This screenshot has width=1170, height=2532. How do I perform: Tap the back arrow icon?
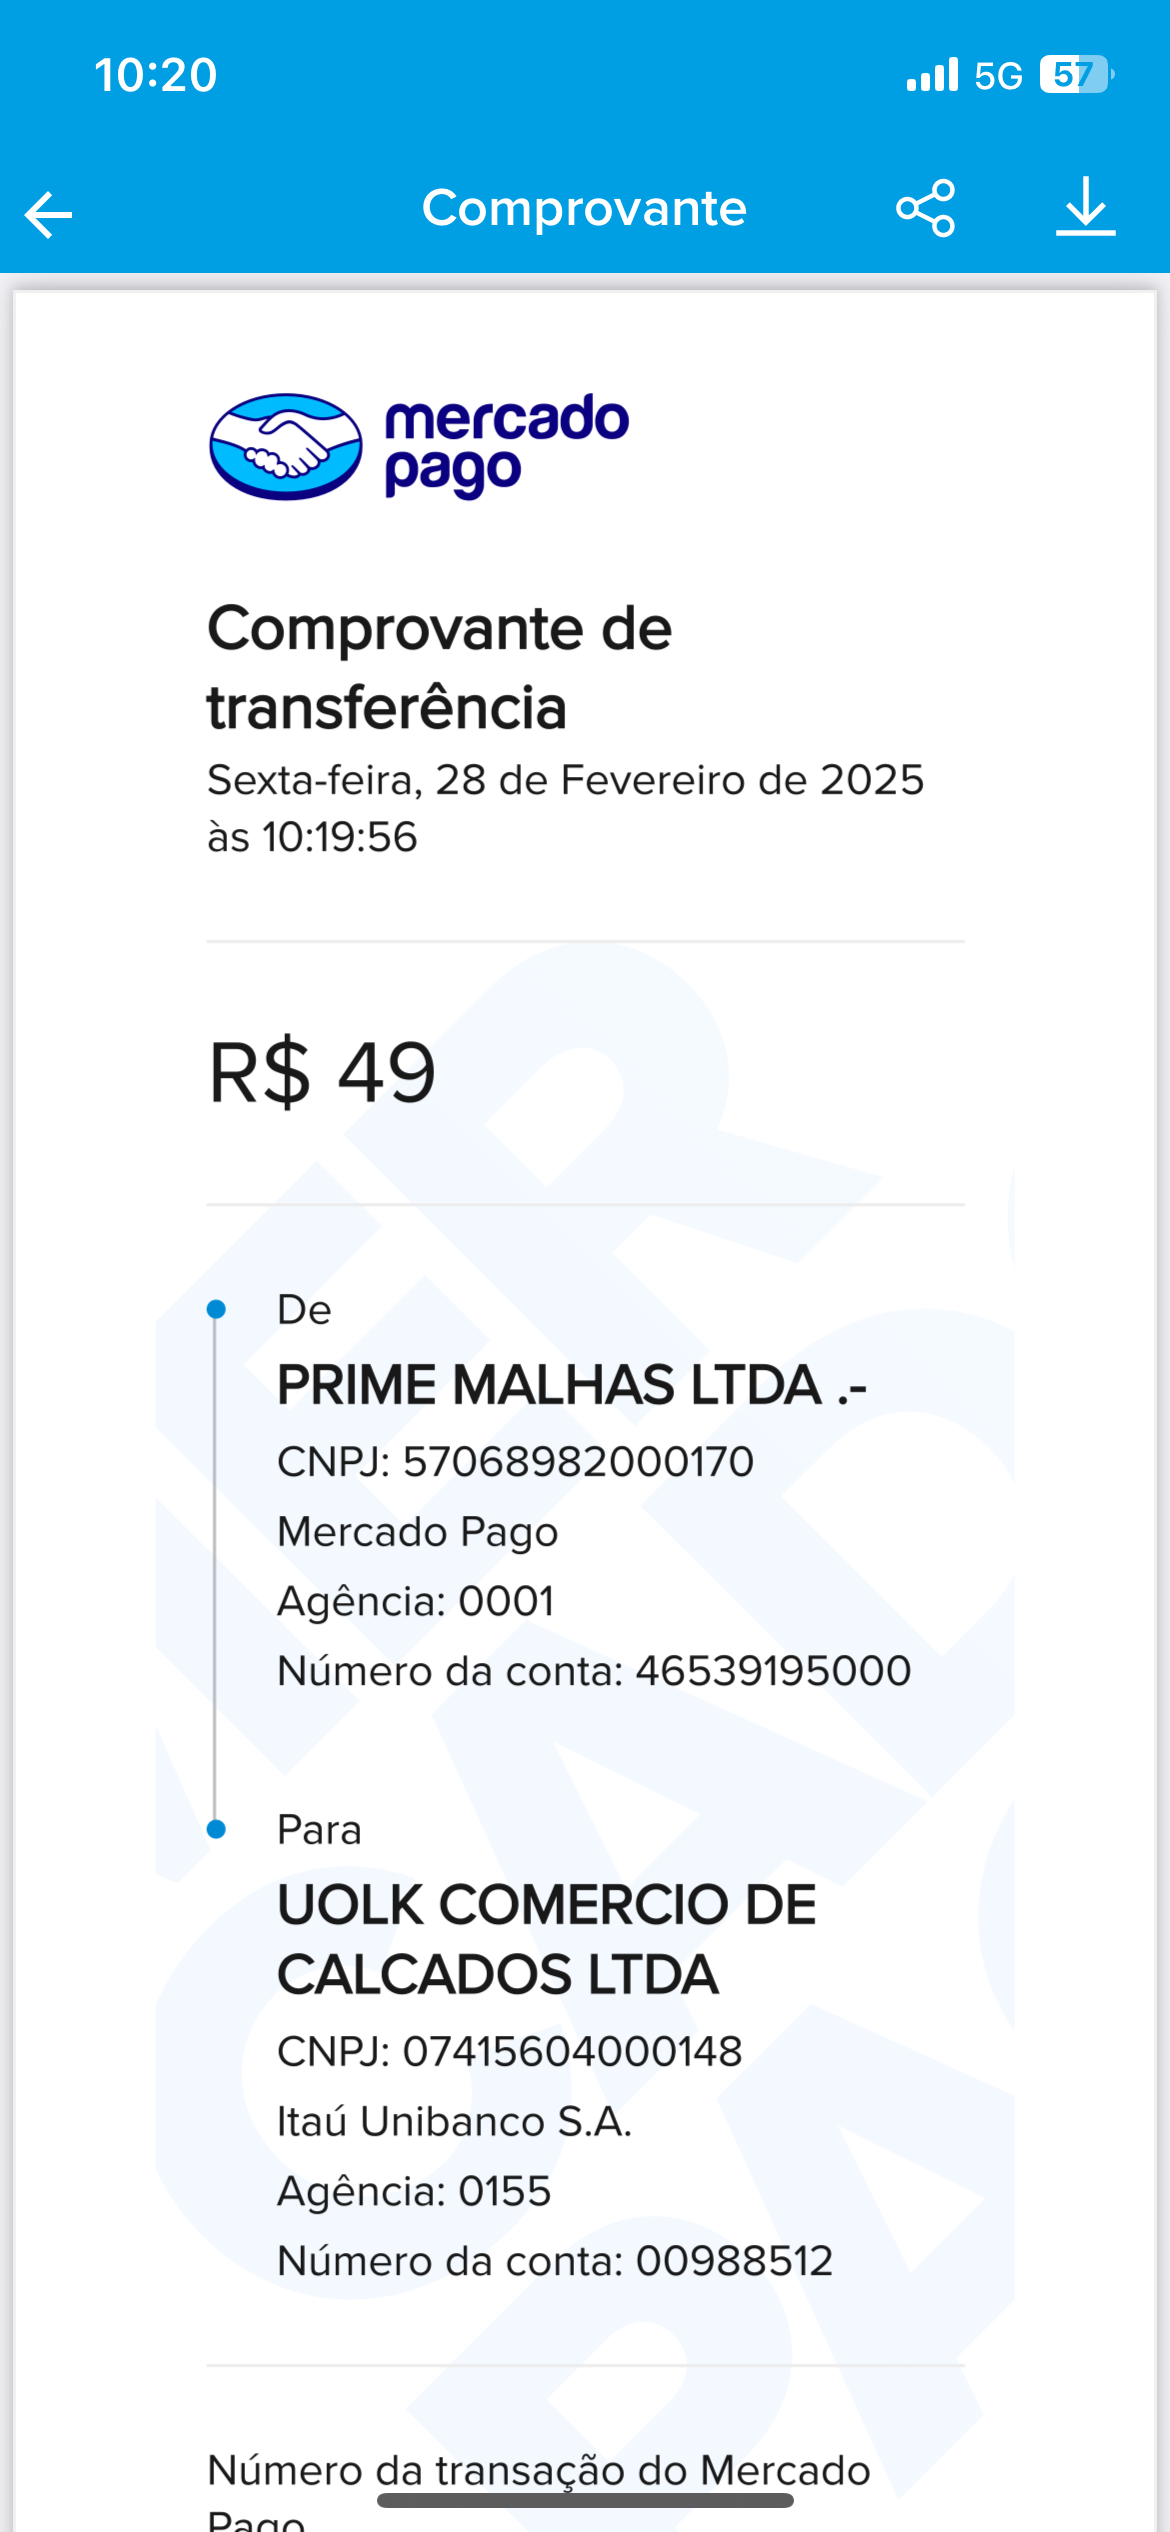[49, 213]
